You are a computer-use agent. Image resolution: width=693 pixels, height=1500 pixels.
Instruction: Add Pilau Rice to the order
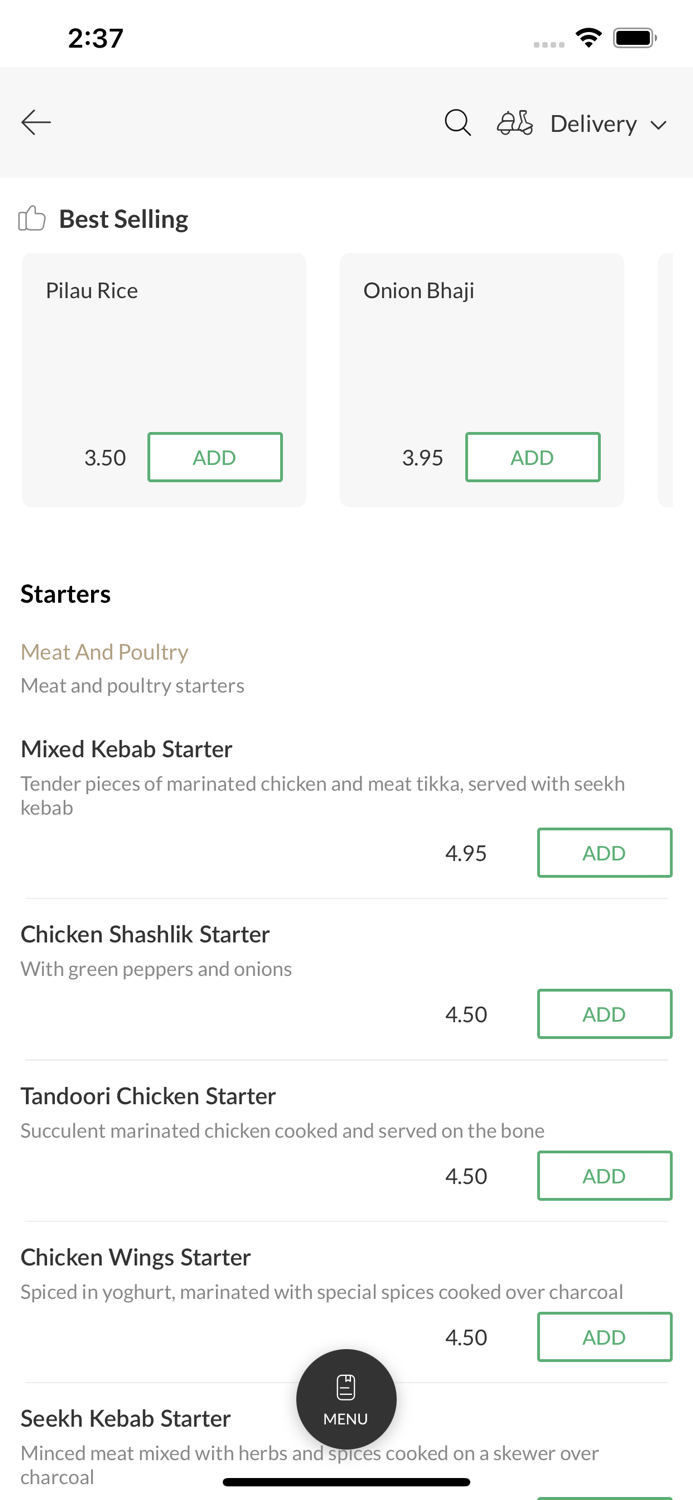coord(215,457)
